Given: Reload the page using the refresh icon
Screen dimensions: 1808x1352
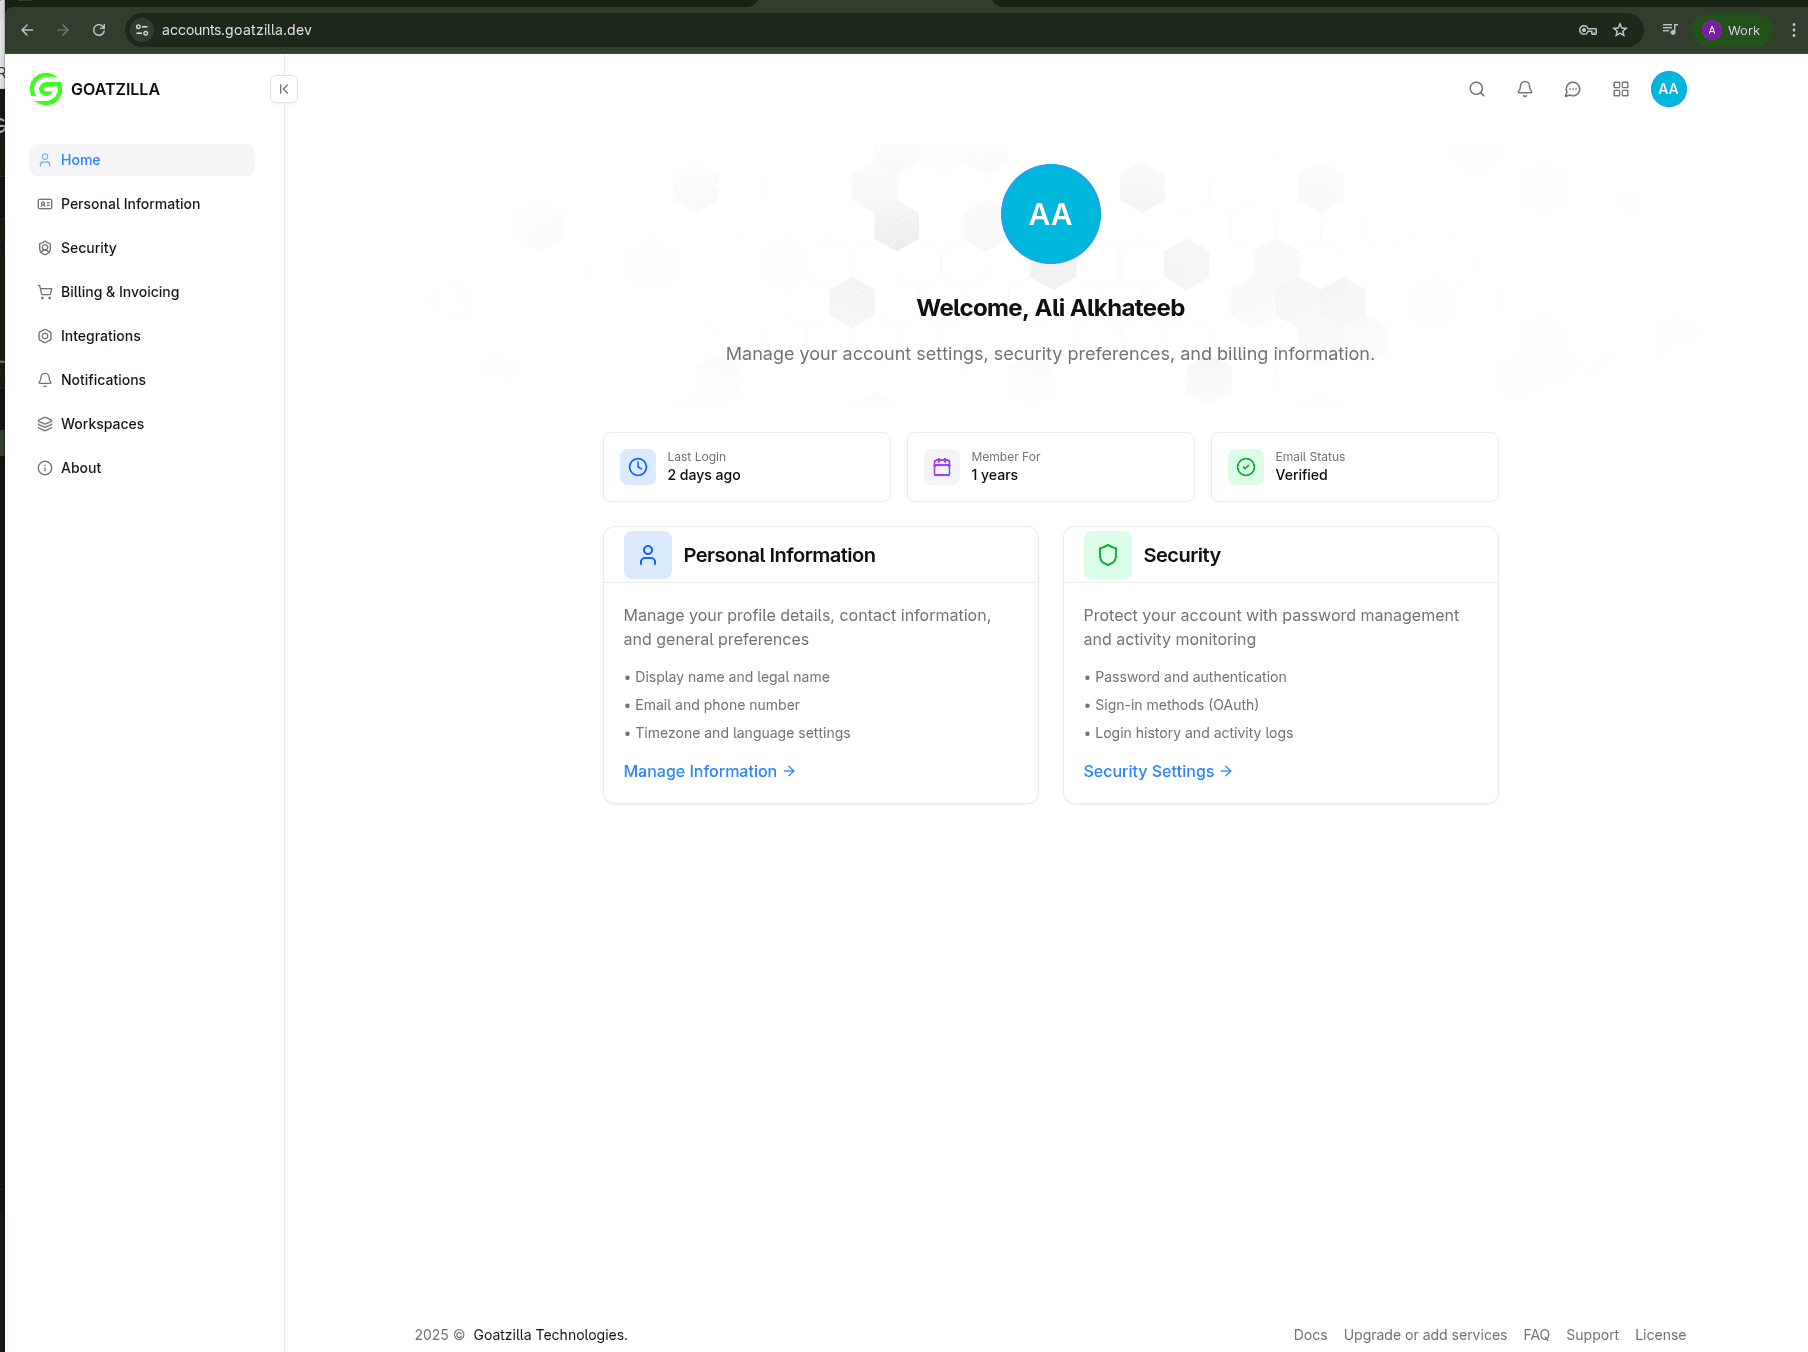Looking at the screenshot, I should (99, 30).
